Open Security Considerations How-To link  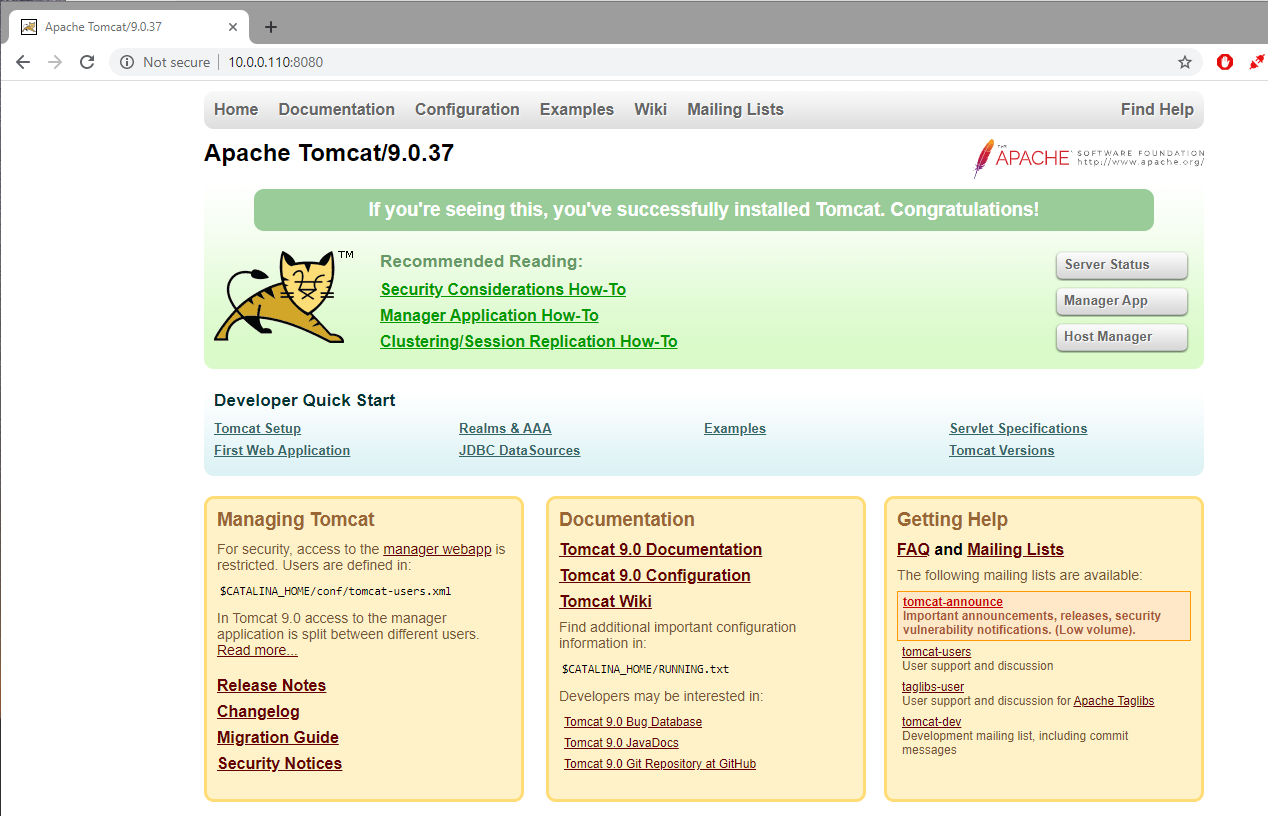click(503, 290)
